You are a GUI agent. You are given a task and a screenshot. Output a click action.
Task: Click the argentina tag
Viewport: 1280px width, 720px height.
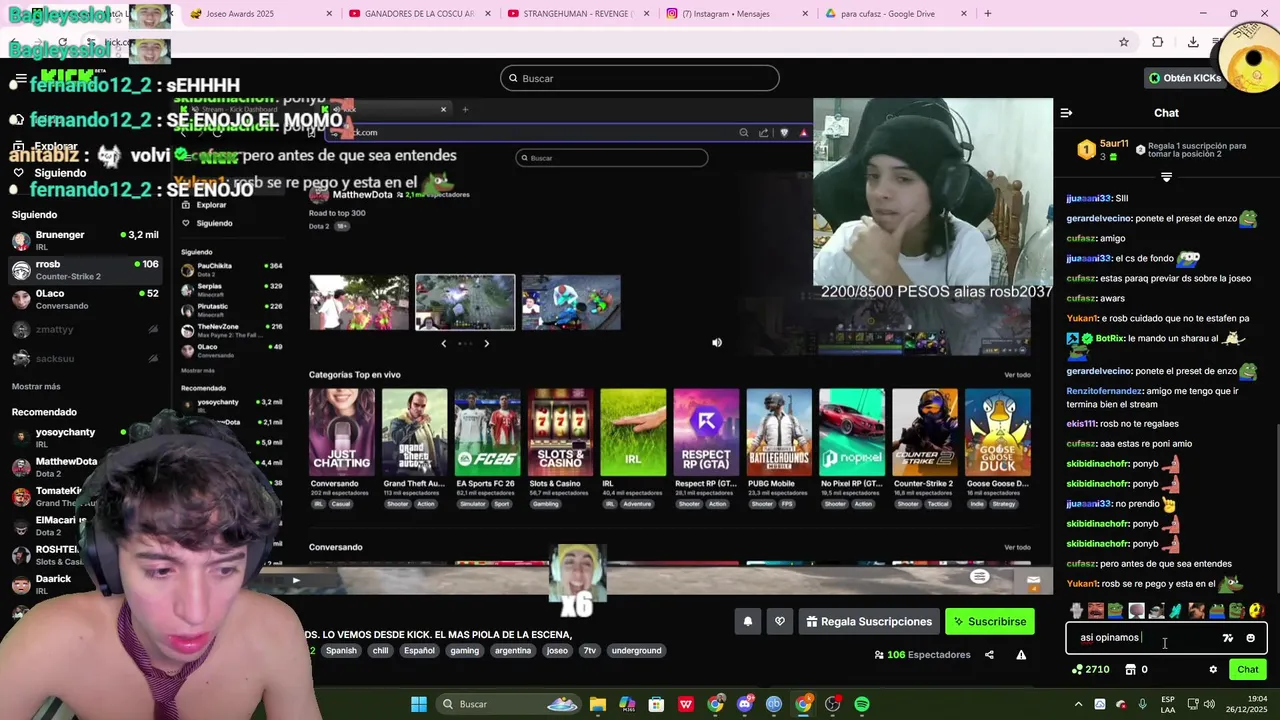tap(513, 651)
